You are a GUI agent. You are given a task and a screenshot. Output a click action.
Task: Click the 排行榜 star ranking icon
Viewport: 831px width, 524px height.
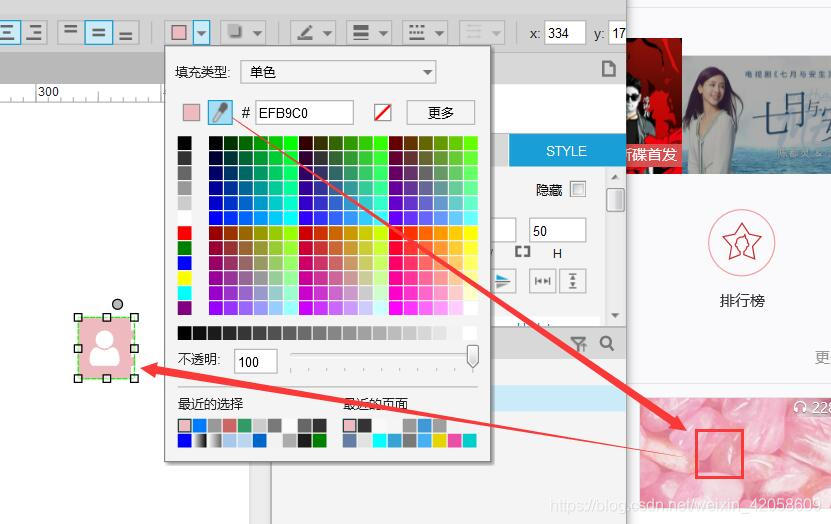coord(741,242)
